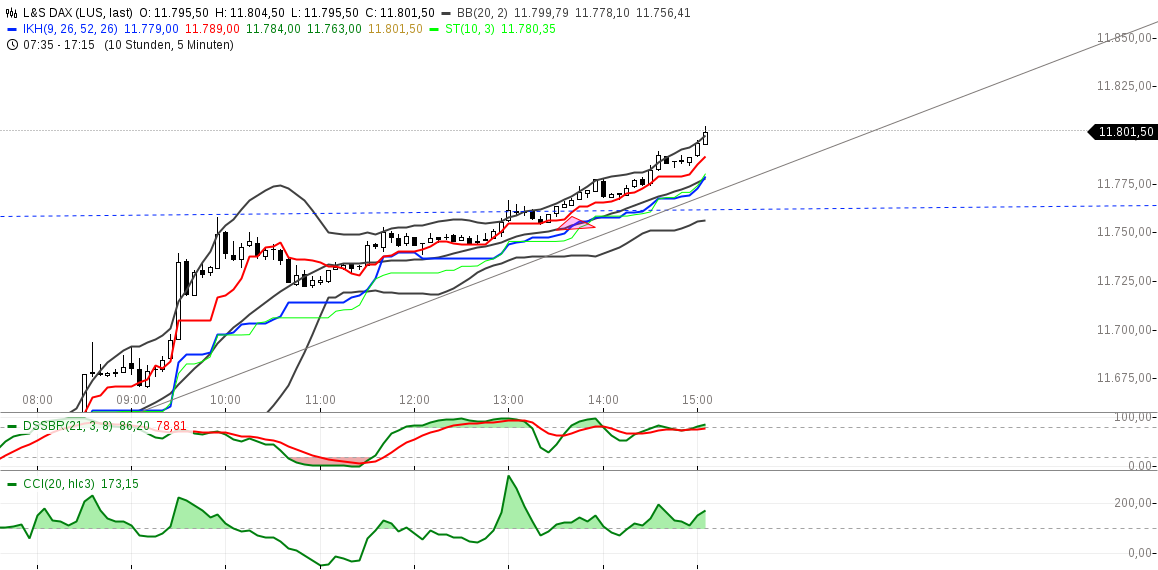Click the 12:00 time axis label
Screen dimensions: 1158x570
click(414, 400)
